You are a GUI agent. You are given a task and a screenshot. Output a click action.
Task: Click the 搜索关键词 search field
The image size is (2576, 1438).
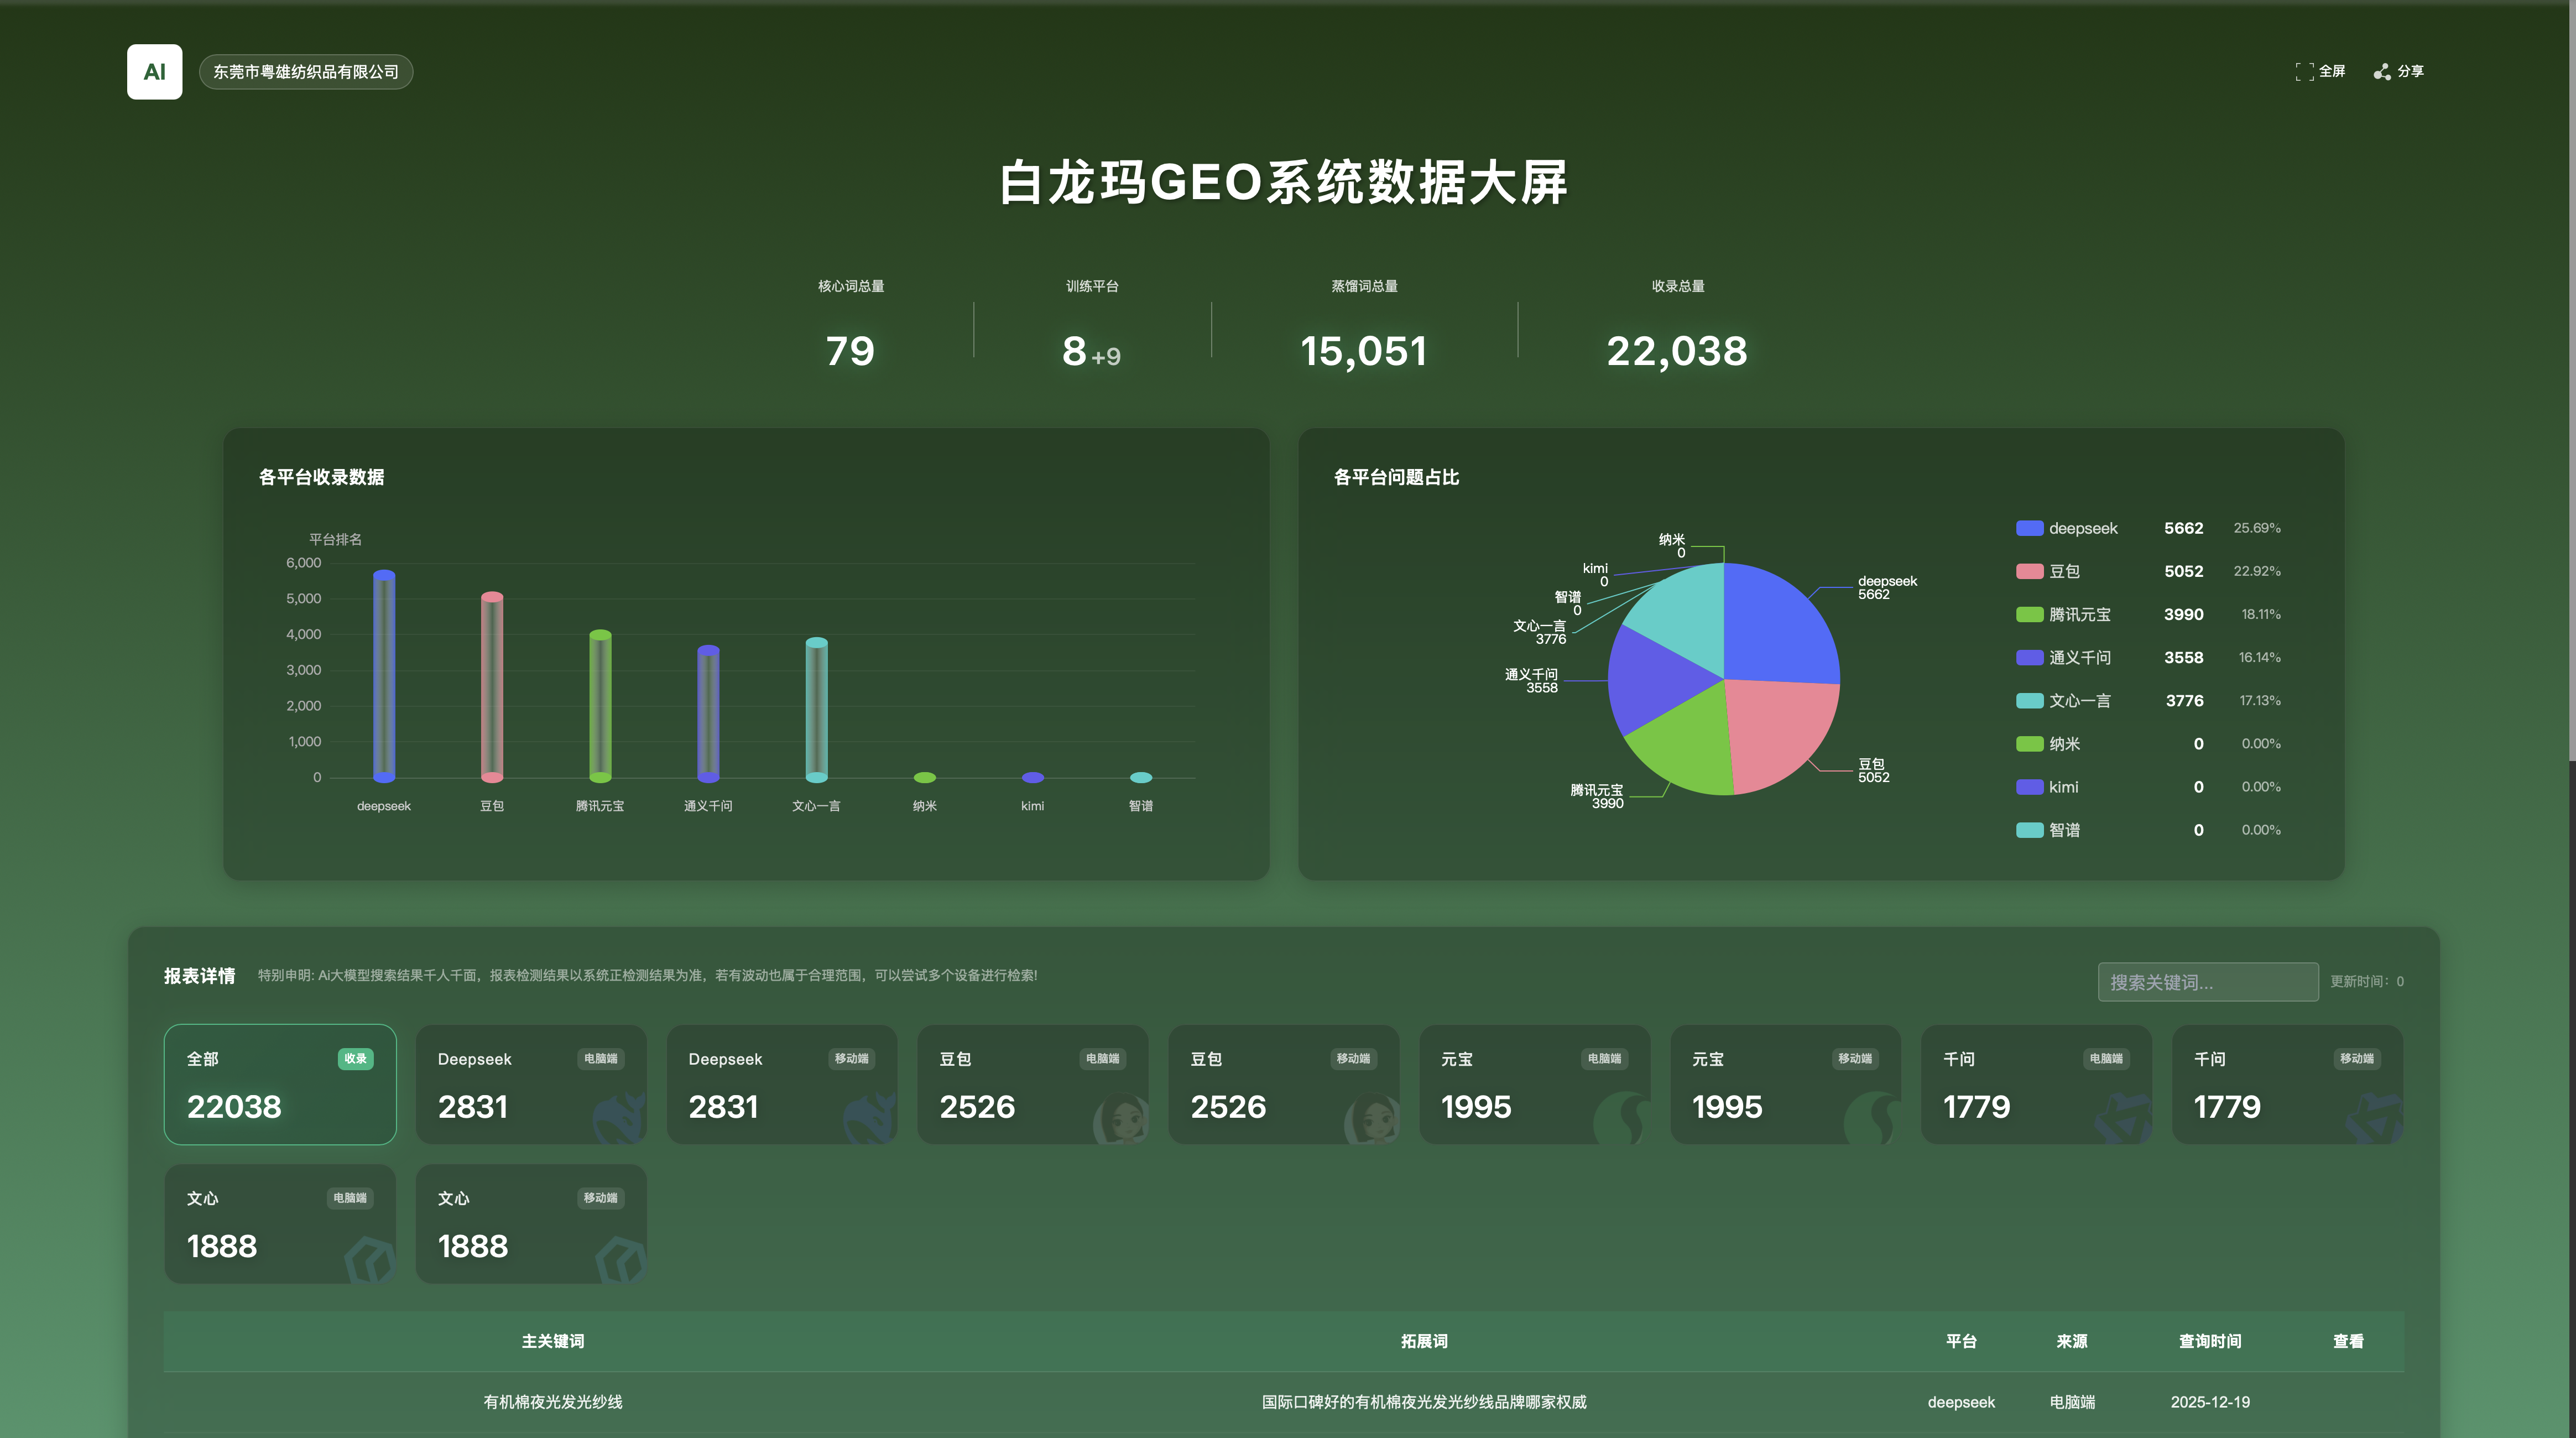[2208, 982]
